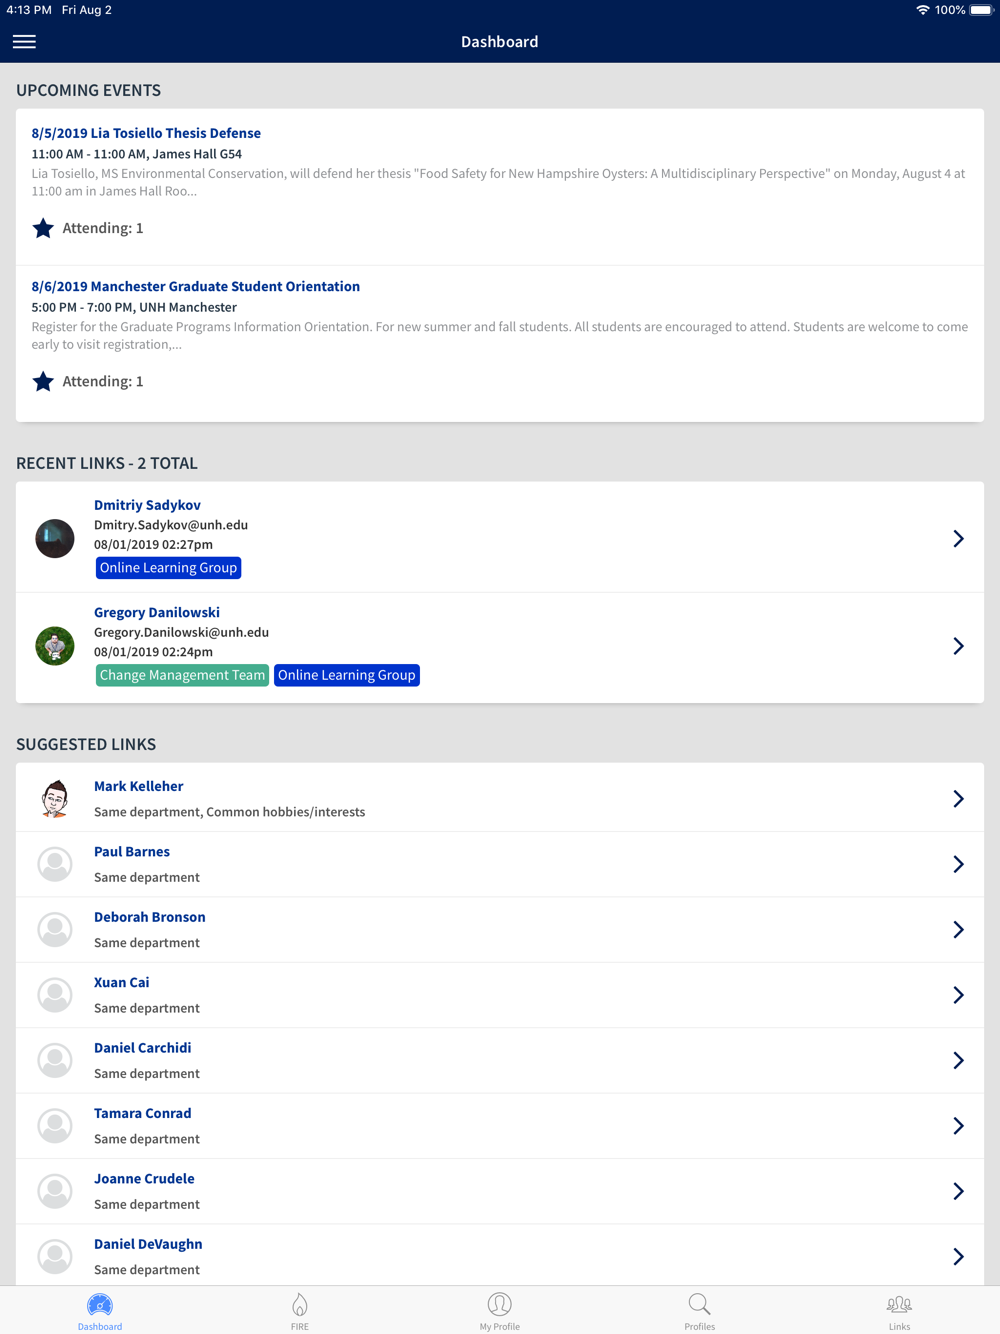The height and width of the screenshot is (1334, 1000).
Task: Open Deborah Bronson suggested link
Action: coord(500,929)
